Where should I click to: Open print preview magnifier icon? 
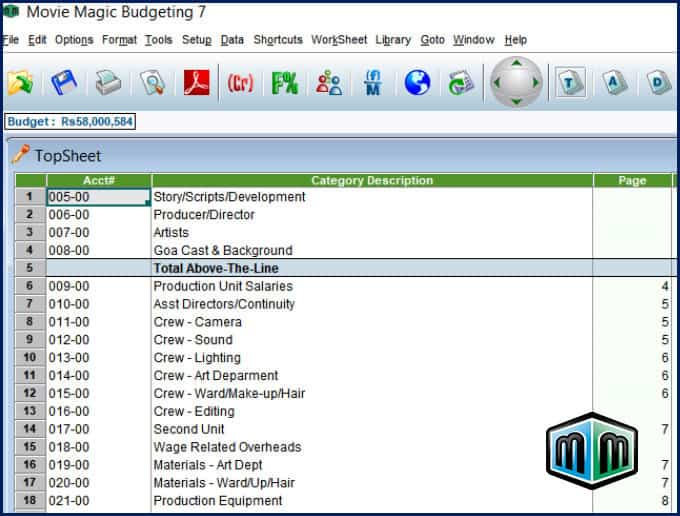[x=152, y=82]
